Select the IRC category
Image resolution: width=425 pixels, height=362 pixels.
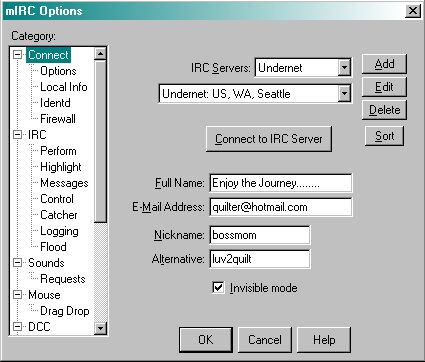pyautogui.click(x=37, y=135)
